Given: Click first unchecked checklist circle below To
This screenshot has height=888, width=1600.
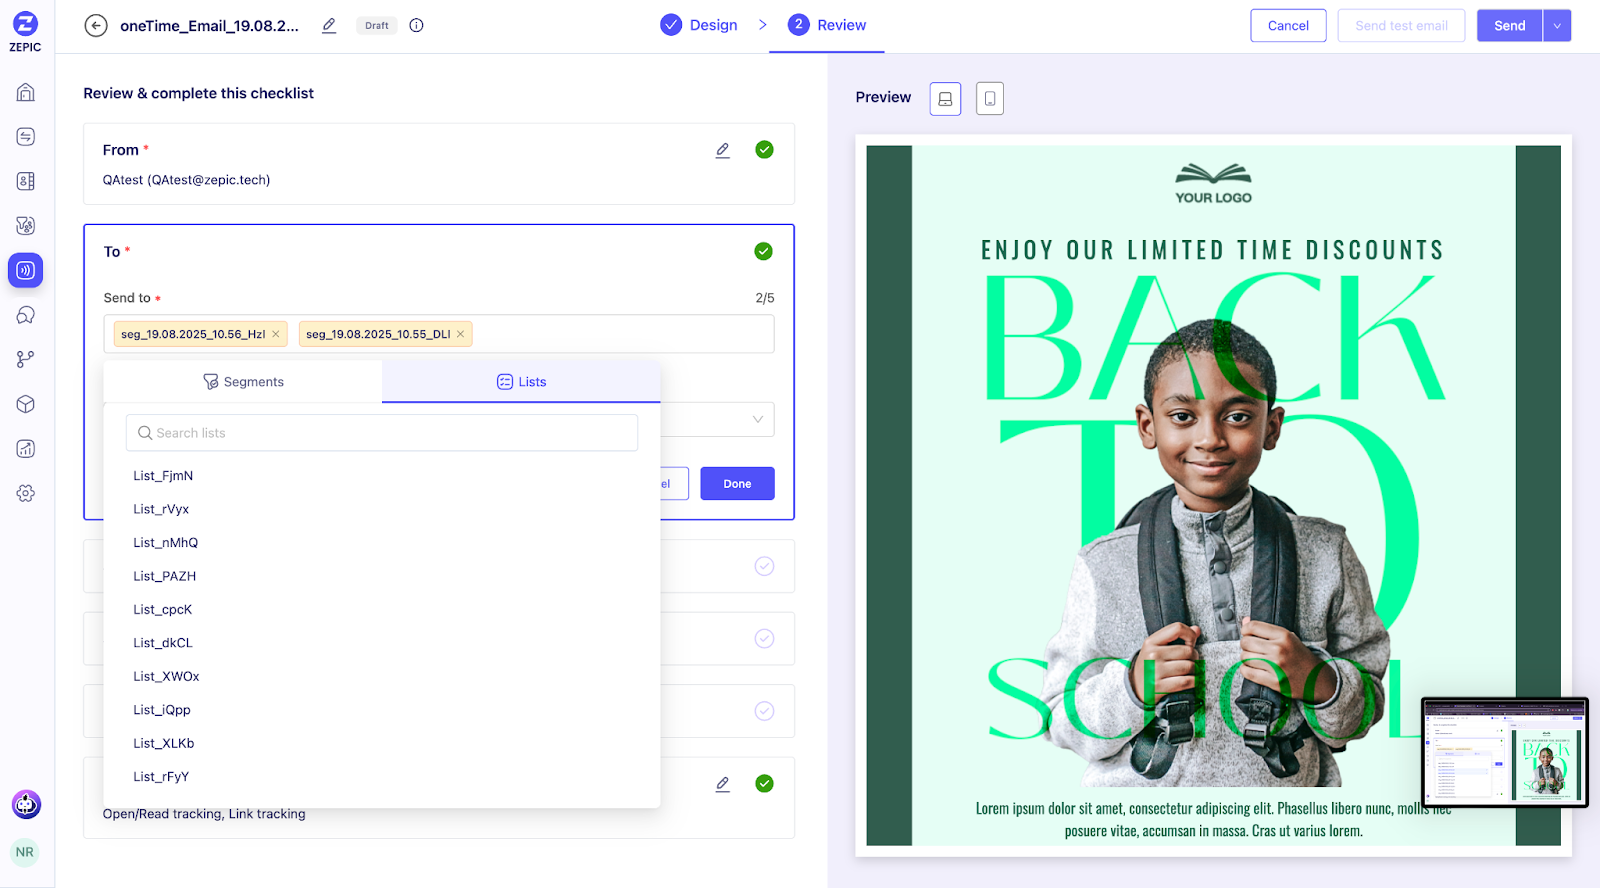Looking at the screenshot, I should pyautogui.click(x=765, y=566).
